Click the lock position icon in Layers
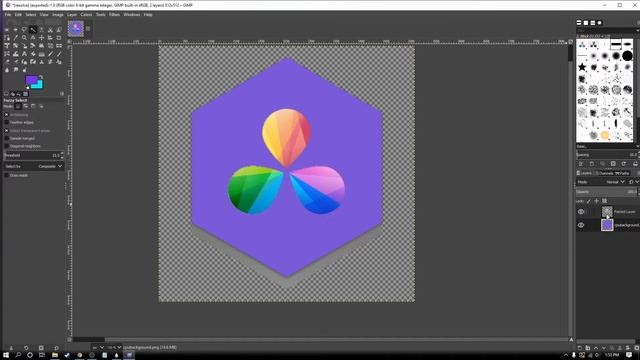 point(596,201)
